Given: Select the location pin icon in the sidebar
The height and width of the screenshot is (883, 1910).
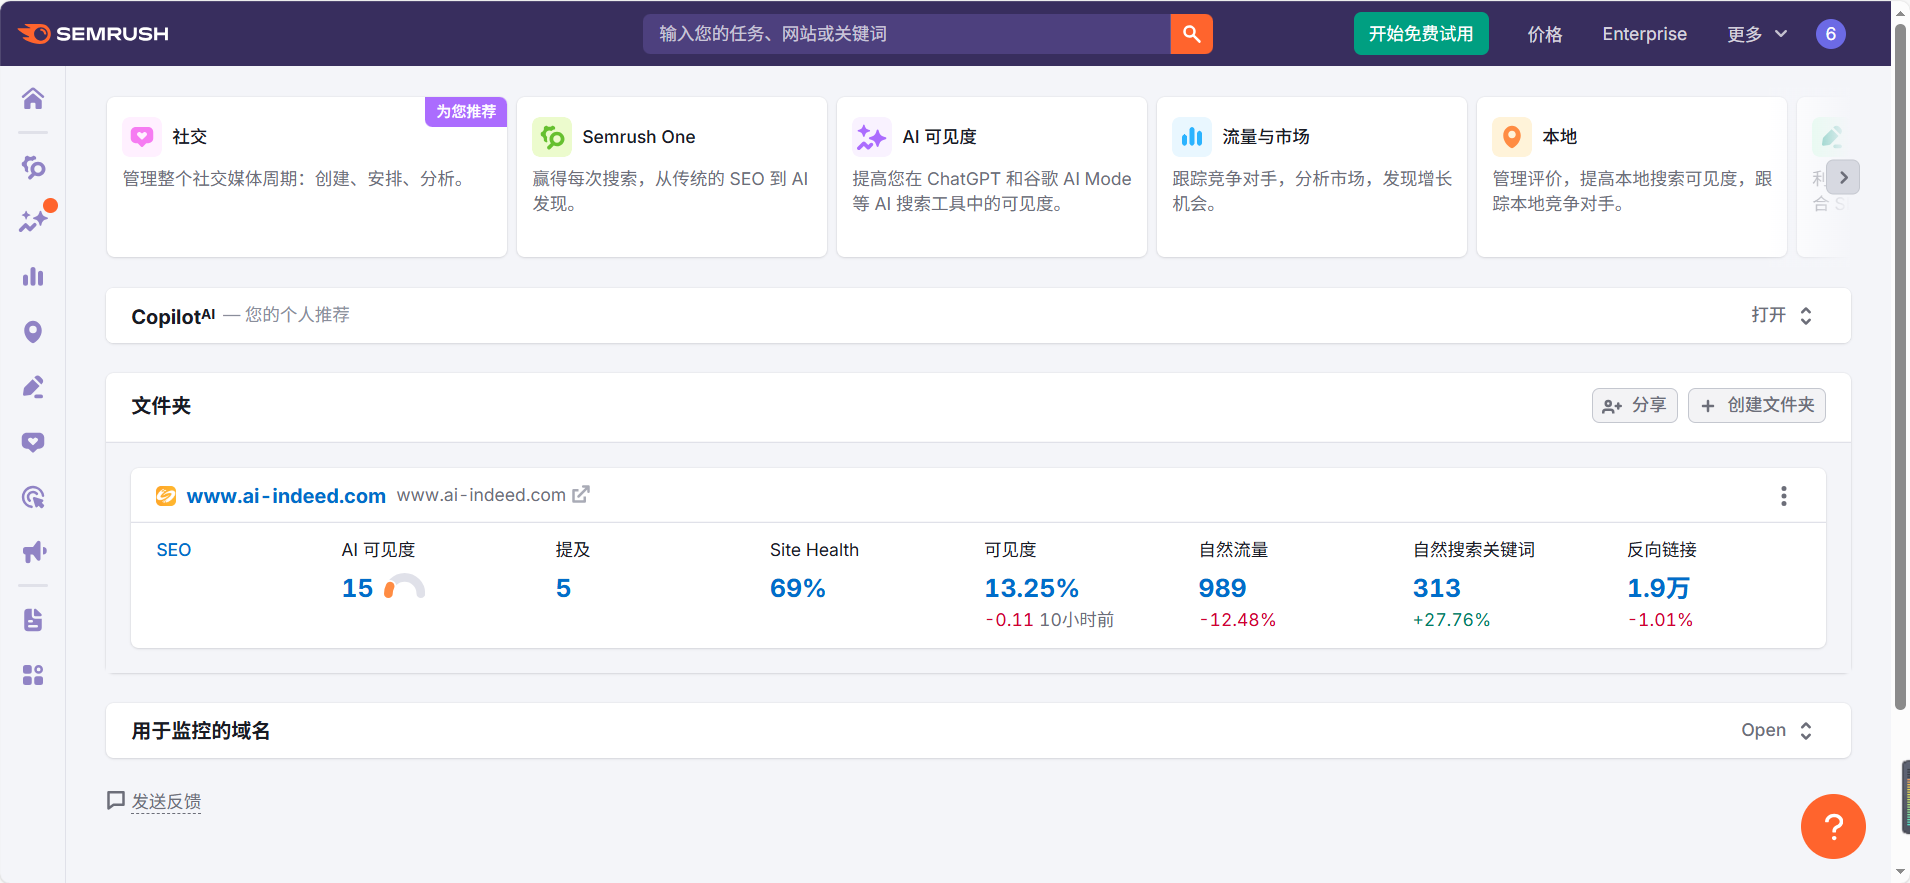Looking at the screenshot, I should (x=33, y=332).
